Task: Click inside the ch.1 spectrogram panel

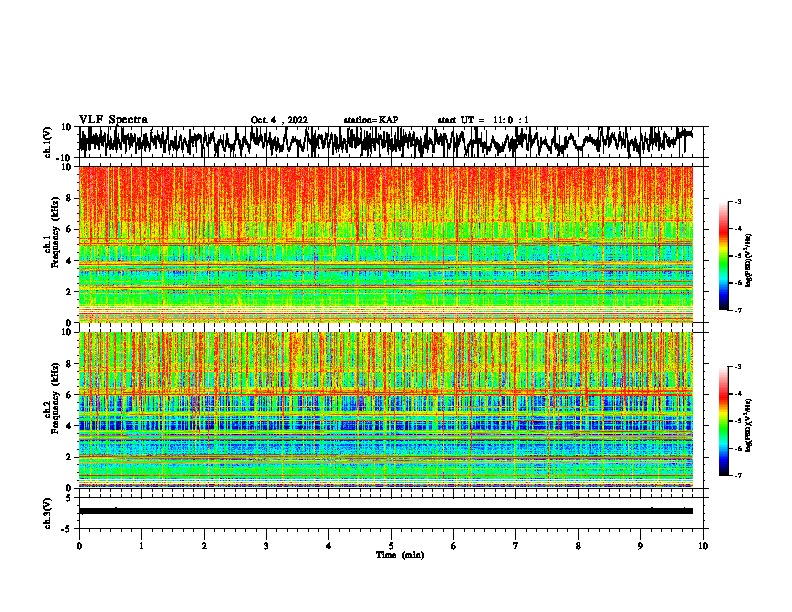Action: coord(385,244)
